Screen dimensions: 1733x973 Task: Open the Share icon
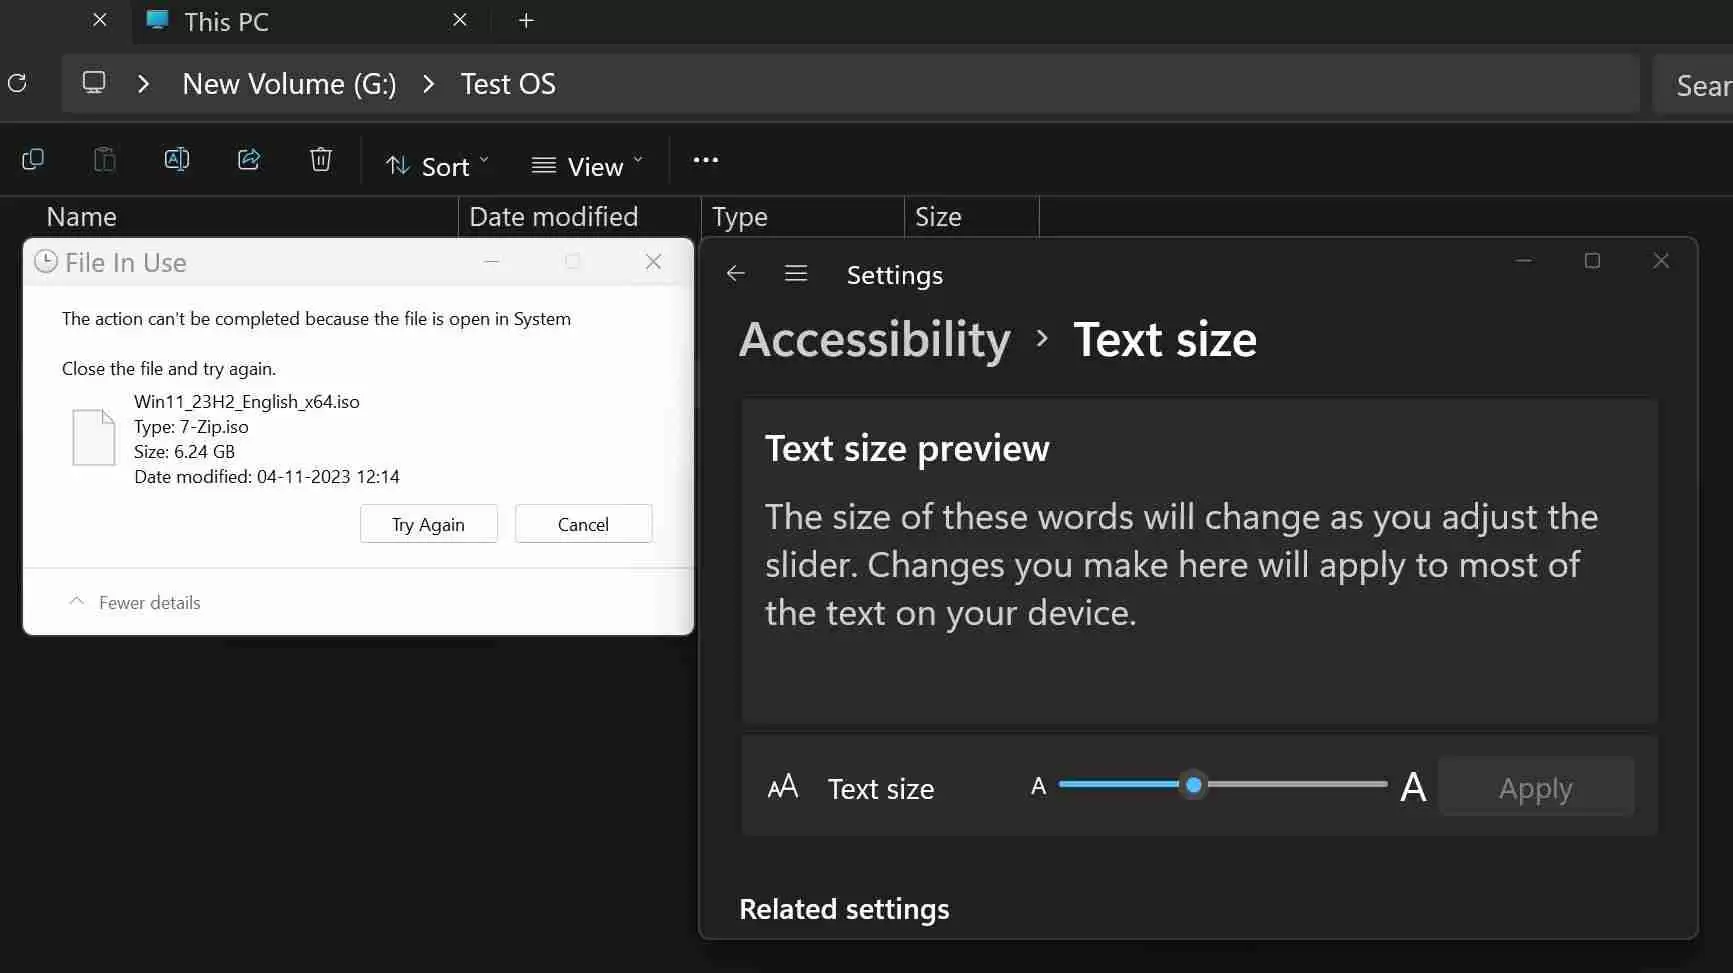pos(248,159)
